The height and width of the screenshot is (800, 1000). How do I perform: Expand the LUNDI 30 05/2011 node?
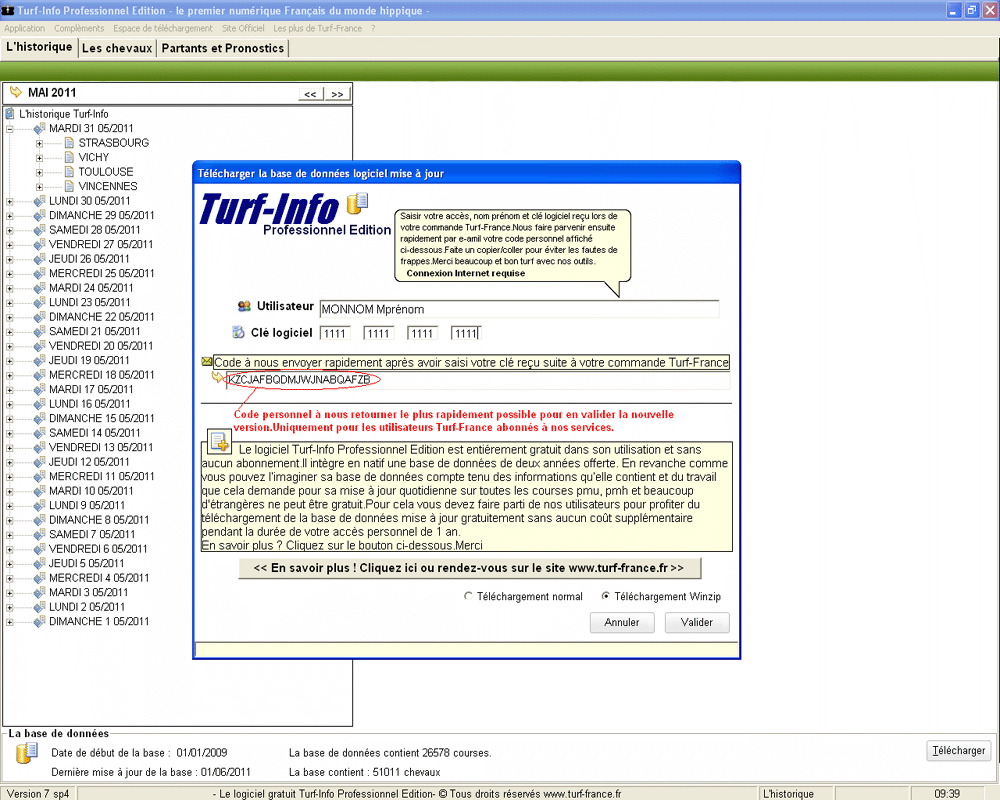(10, 202)
